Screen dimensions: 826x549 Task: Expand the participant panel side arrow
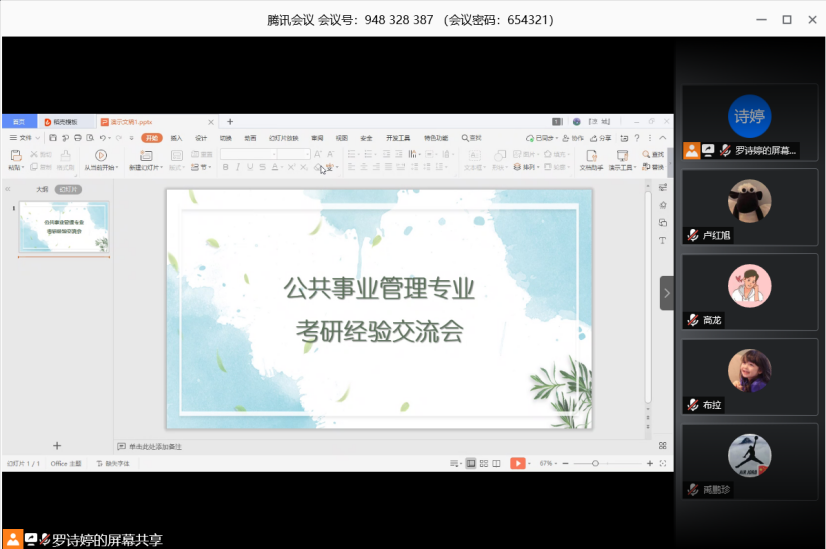[x=667, y=293]
